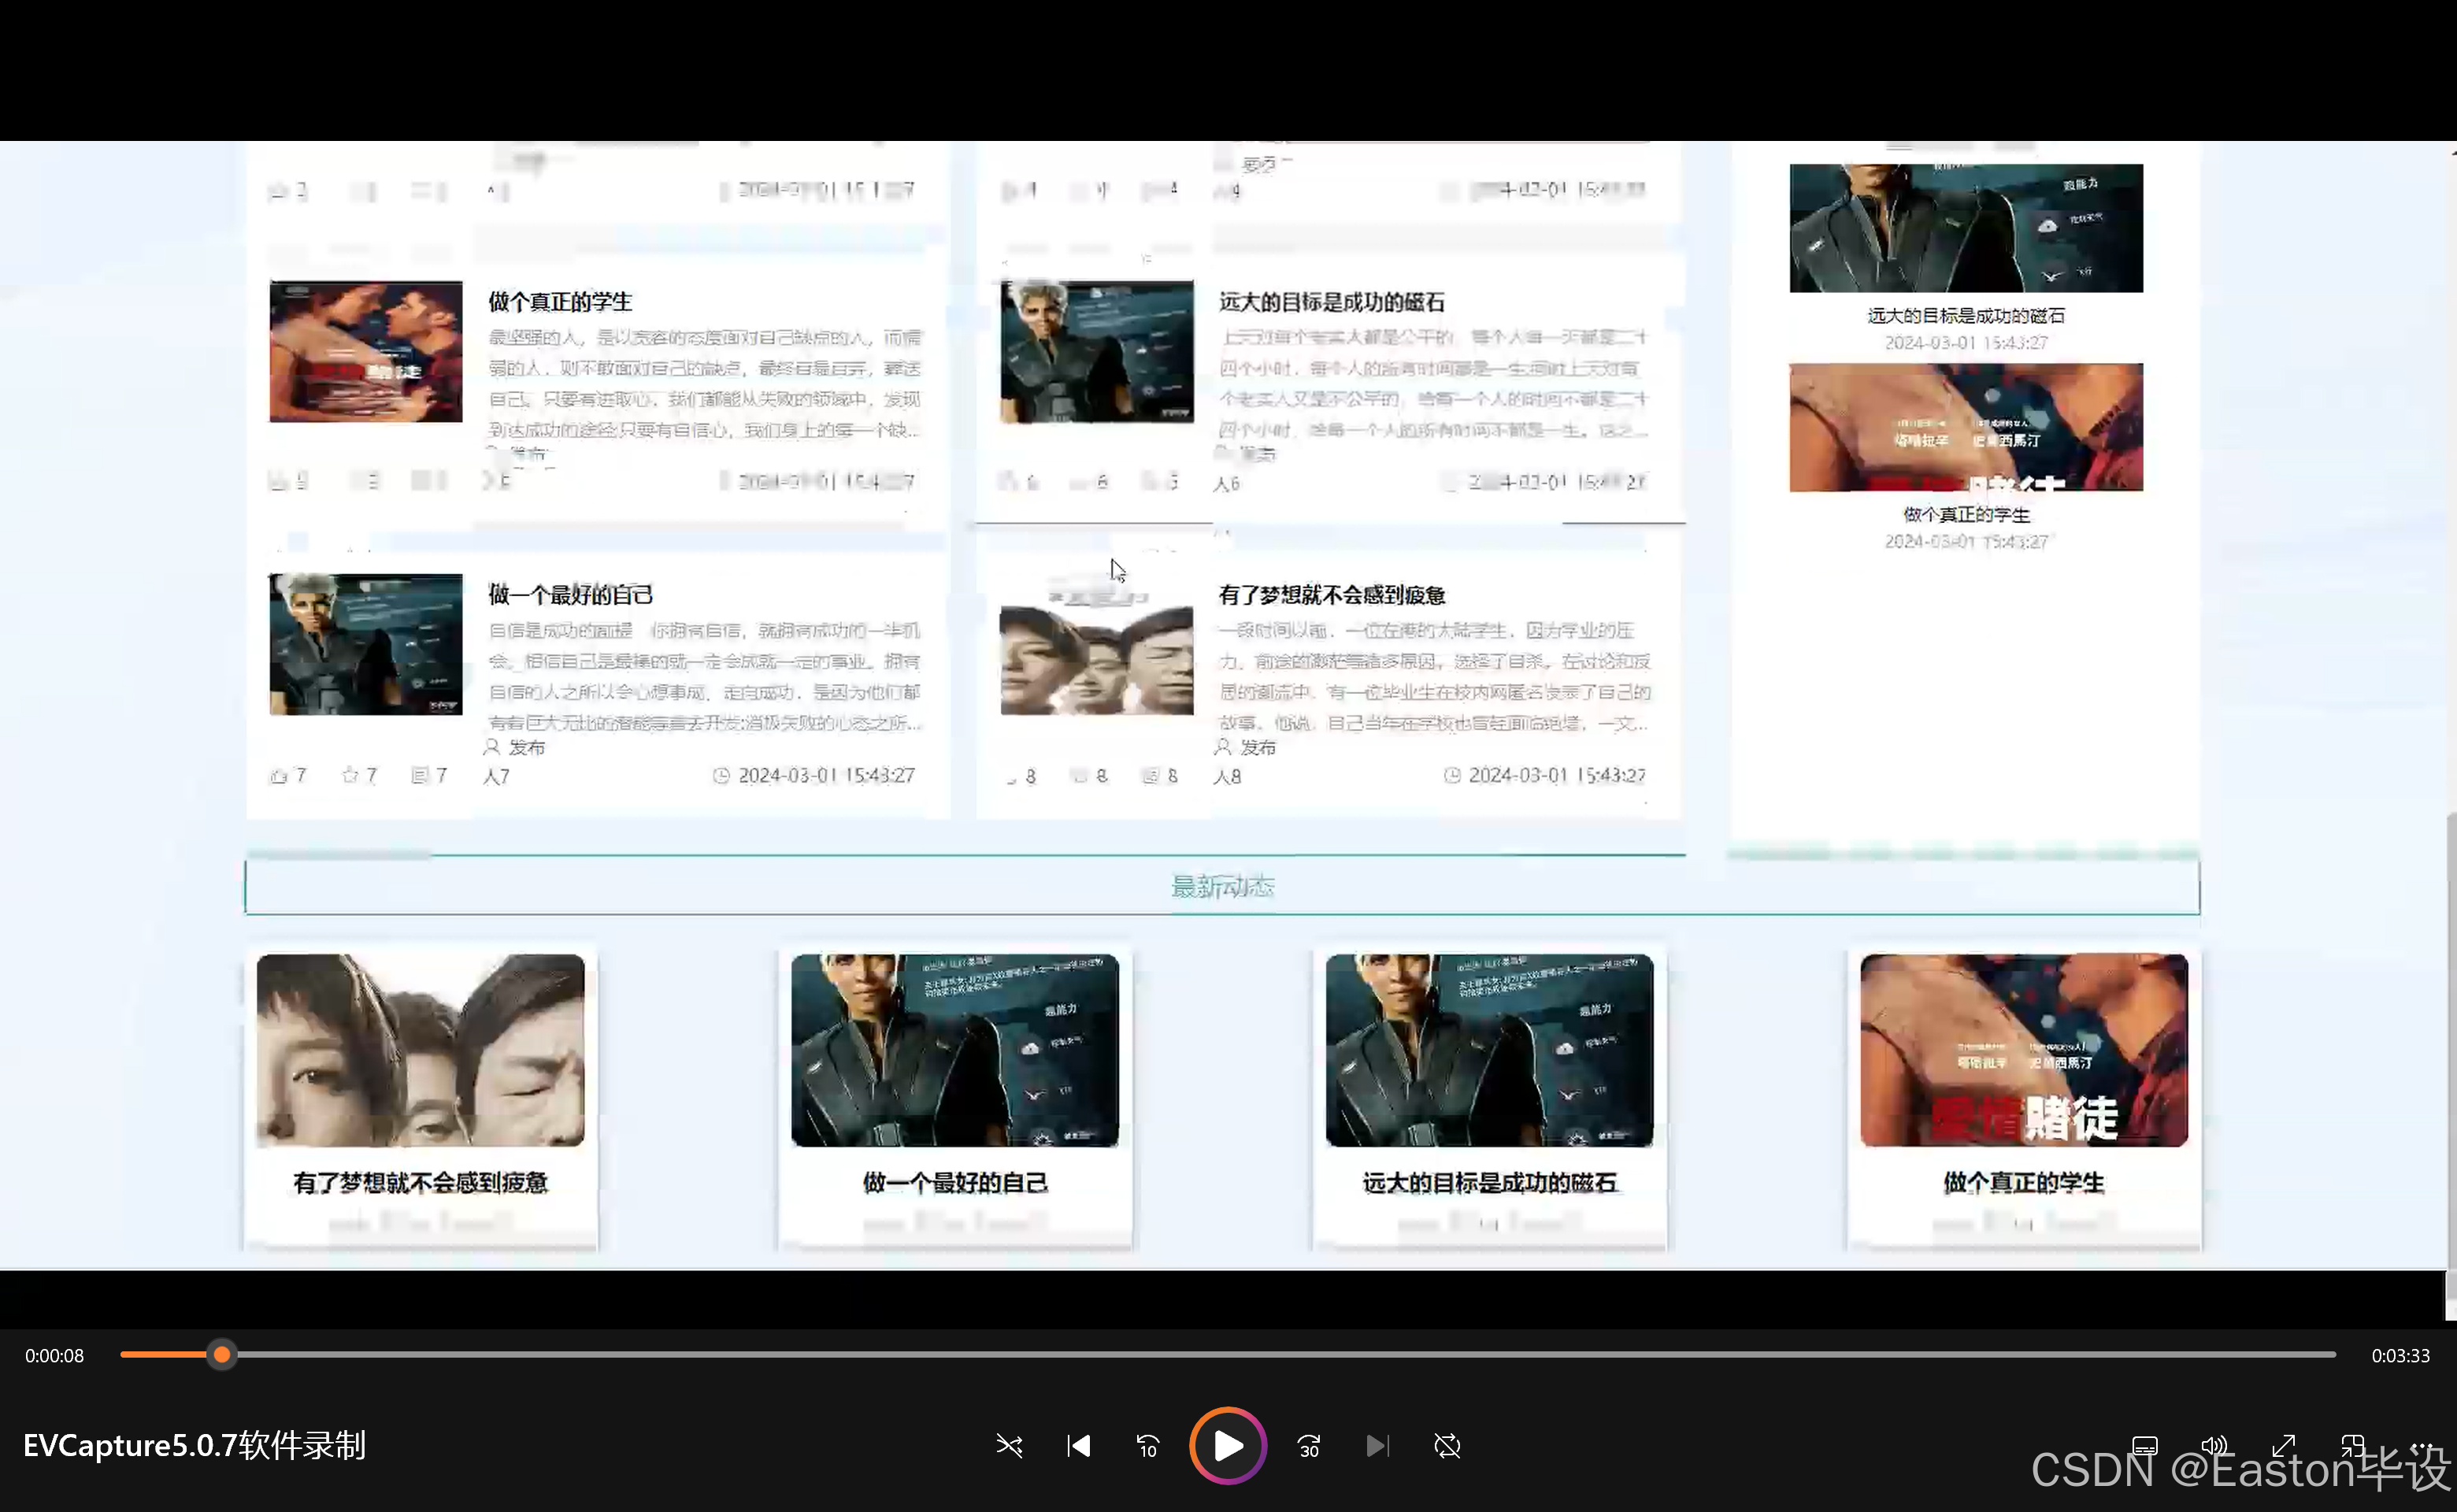This screenshot has width=2457, height=1512.
Task: Like the 做一个最好的自己 post (thumbs-up 7)
Action: coord(279,776)
